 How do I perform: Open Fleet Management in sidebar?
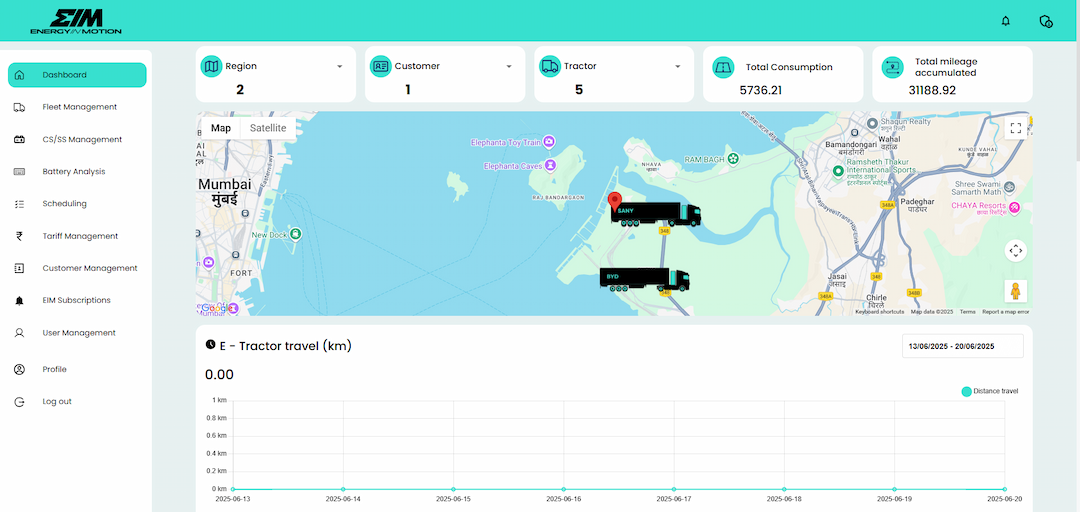point(77,107)
